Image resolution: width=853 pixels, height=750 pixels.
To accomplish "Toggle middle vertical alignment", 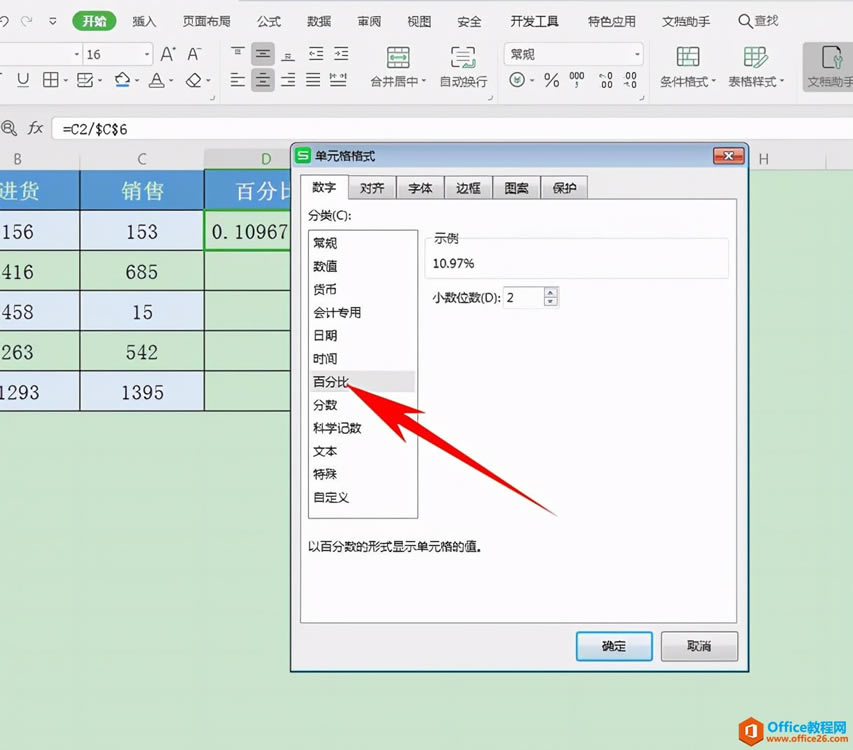I will click(x=263, y=54).
